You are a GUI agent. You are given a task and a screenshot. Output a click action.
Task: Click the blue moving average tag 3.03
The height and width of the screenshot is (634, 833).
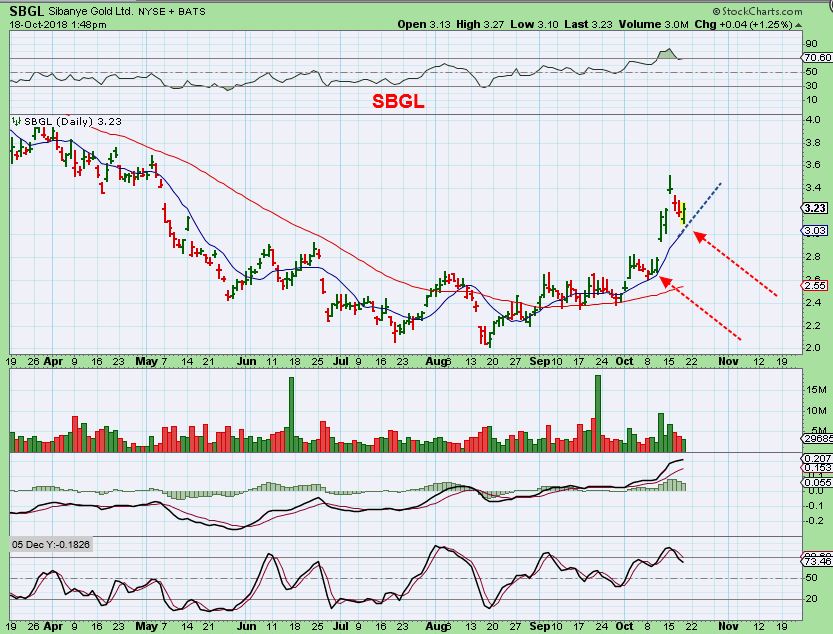pyautogui.click(x=814, y=230)
